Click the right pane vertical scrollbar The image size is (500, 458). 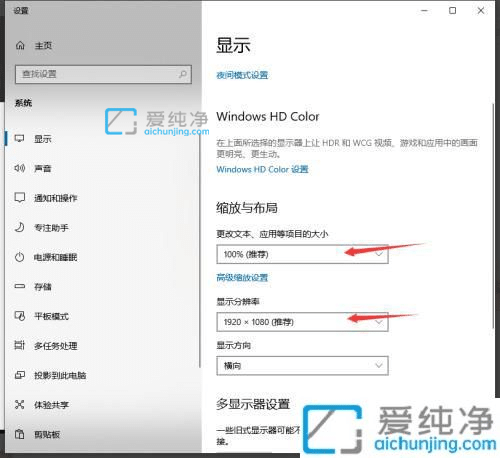[493, 217]
